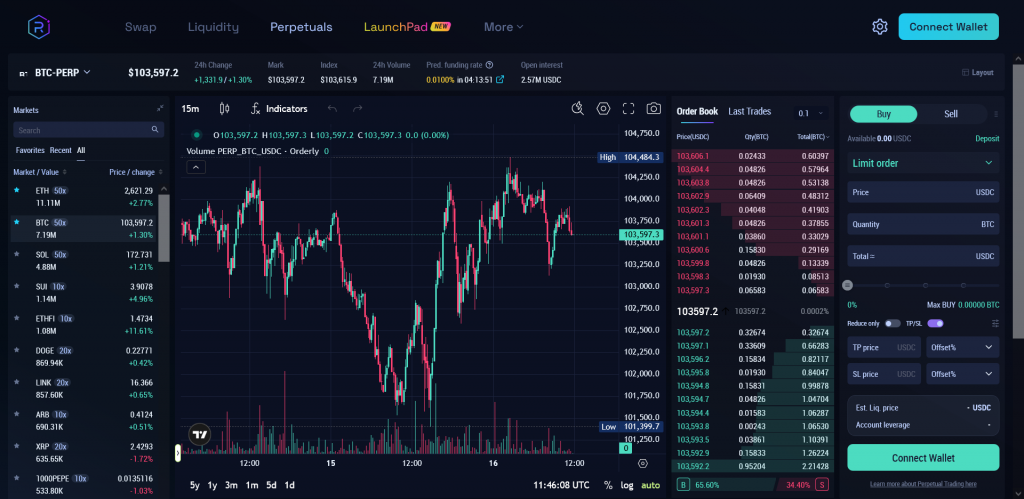The image size is (1024, 499).
Task: Disable the TP/SL switch
Action: (x=935, y=323)
